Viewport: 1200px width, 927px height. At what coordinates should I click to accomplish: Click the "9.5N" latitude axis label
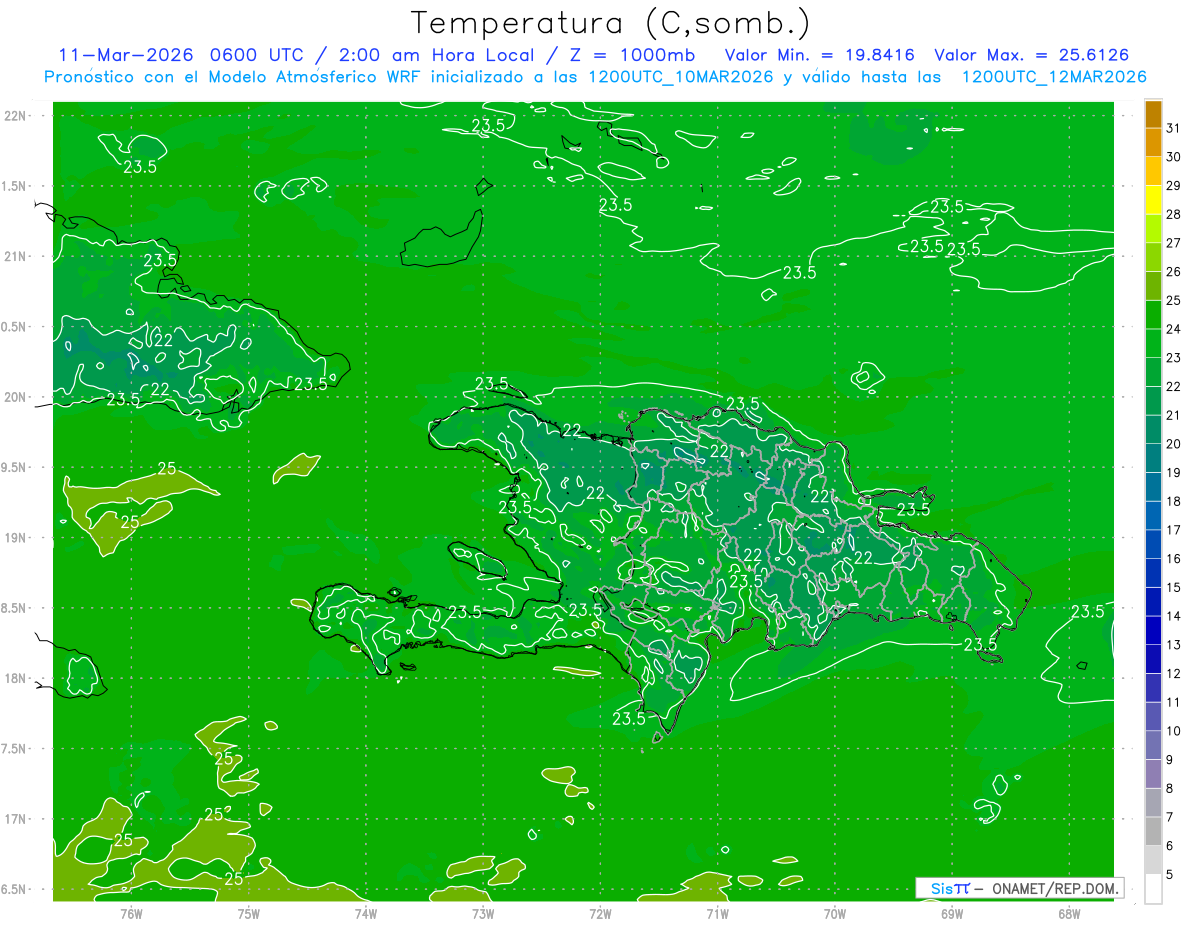pyautogui.click(x=14, y=467)
